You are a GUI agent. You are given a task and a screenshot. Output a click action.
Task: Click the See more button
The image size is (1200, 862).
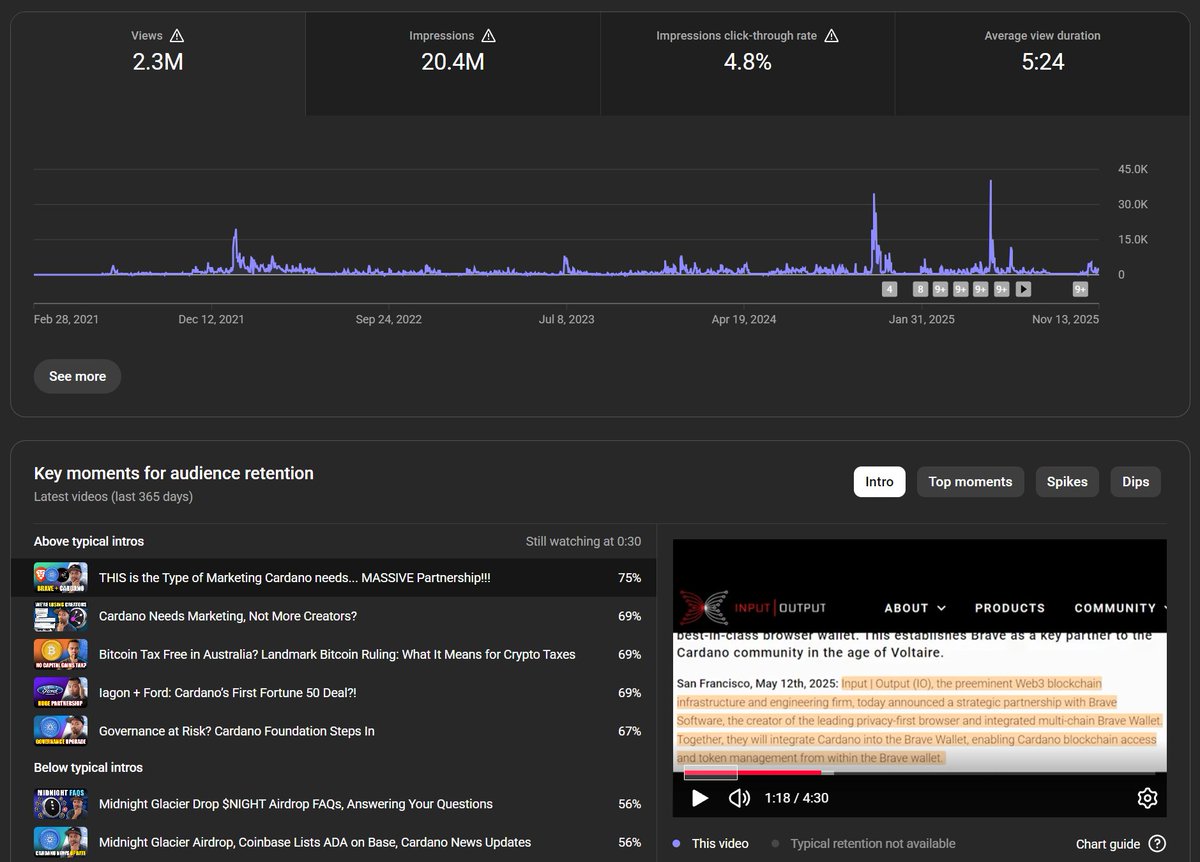coord(77,376)
